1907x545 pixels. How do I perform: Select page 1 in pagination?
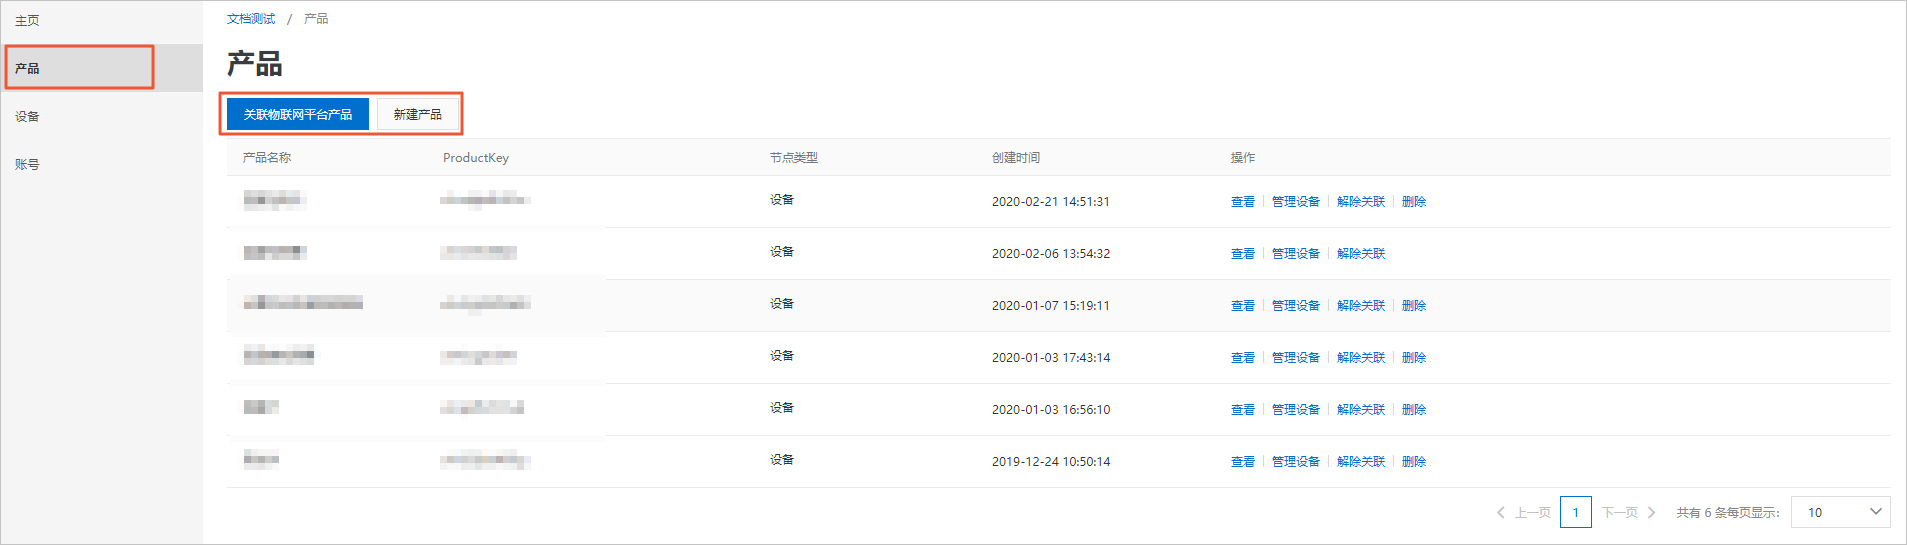[x=1576, y=512]
